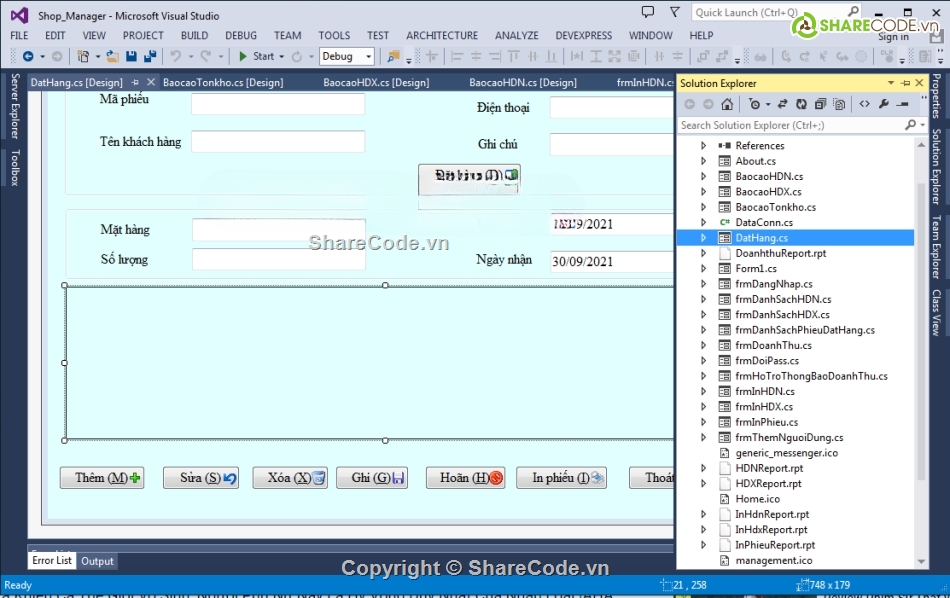Screen dimensions: 950x598
Task: Click the Save All icon
Action: [150, 56]
